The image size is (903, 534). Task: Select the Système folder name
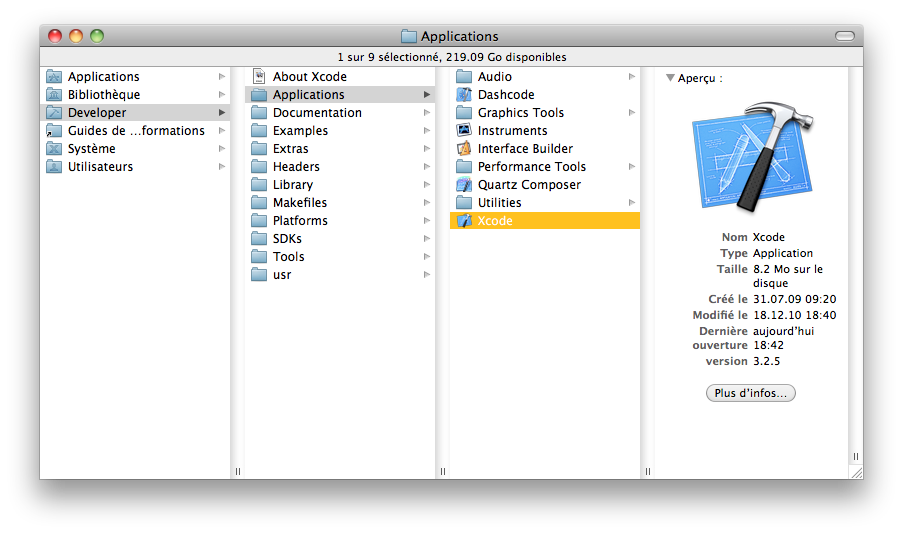tap(92, 149)
